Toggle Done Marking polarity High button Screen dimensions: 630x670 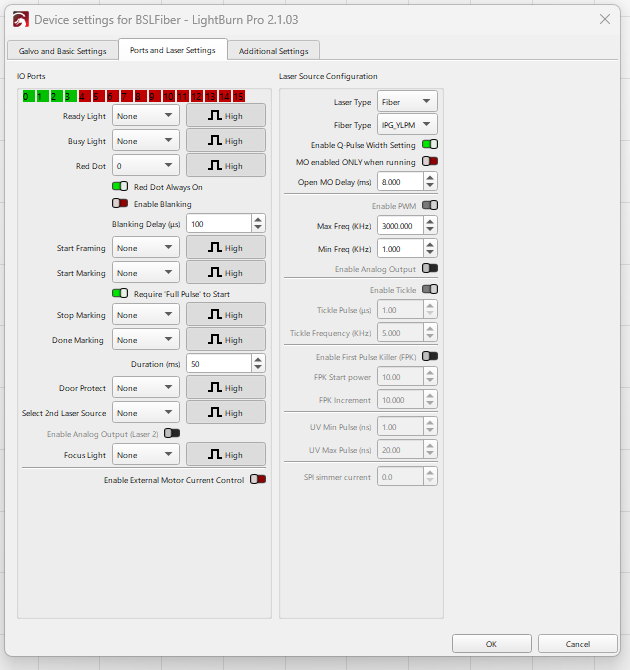[226, 340]
